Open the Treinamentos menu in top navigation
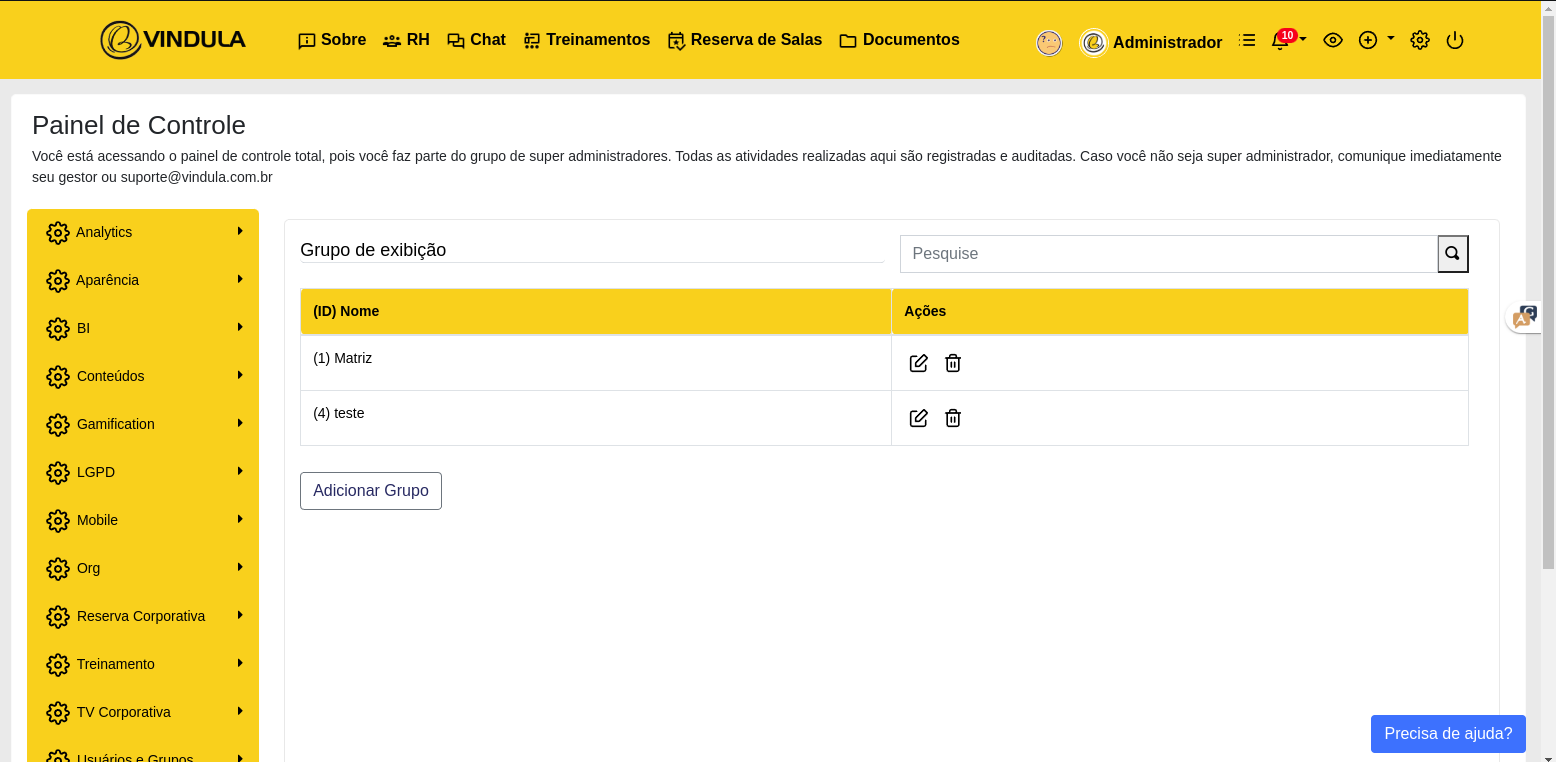 (x=587, y=40)
